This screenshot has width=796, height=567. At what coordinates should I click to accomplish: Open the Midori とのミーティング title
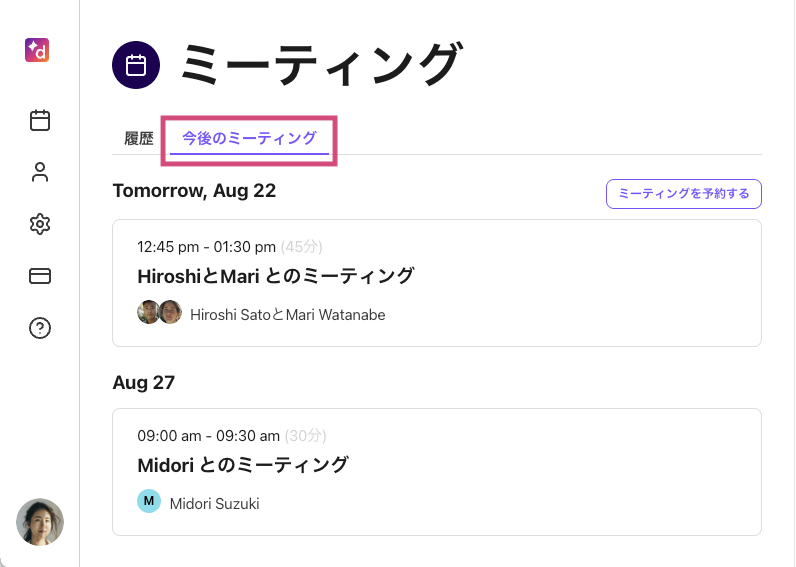(242, 465)
